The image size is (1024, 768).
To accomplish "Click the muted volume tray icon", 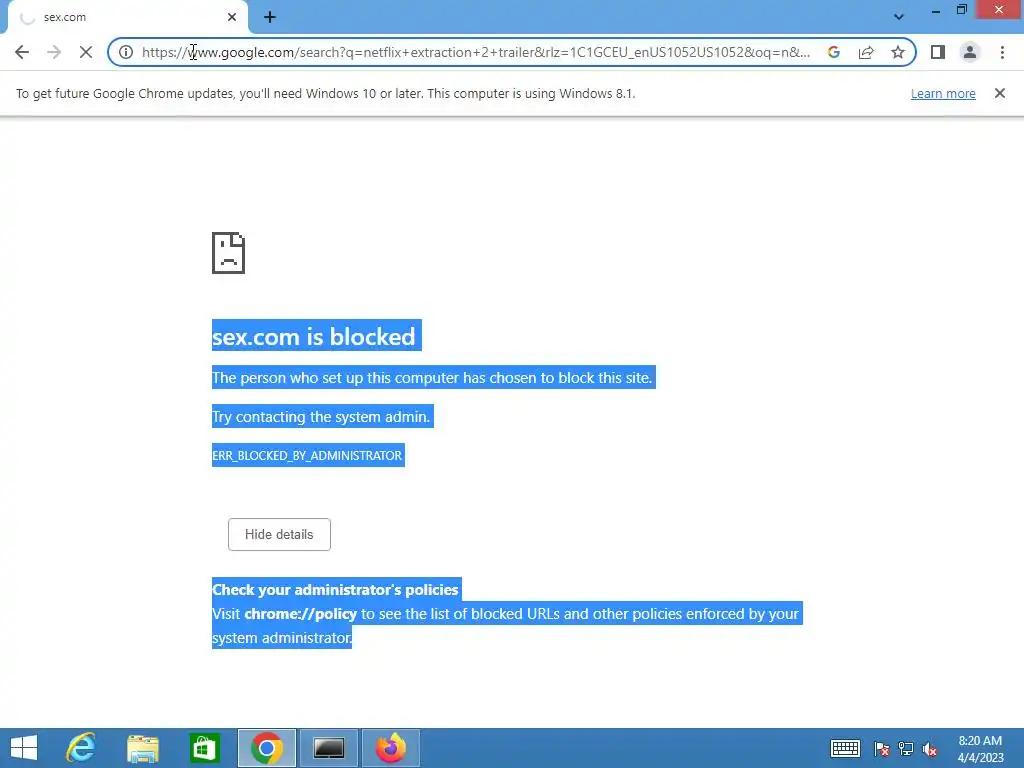I will pyautogui.click(x=930, y=748).
